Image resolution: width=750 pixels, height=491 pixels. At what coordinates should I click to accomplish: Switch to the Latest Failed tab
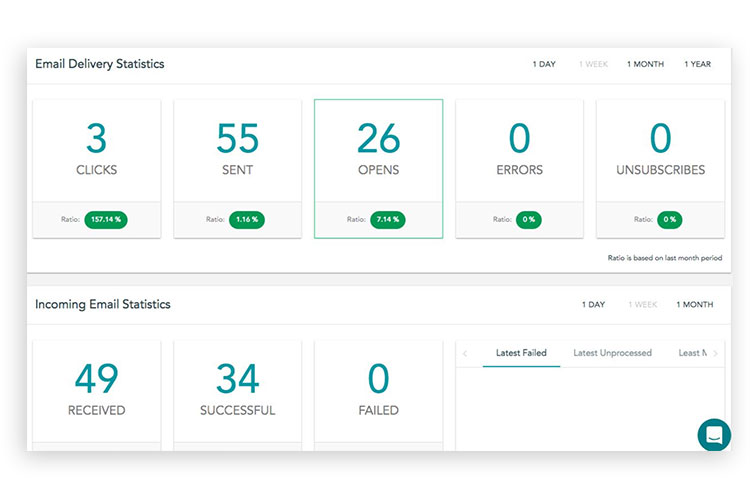coord(521,353)
